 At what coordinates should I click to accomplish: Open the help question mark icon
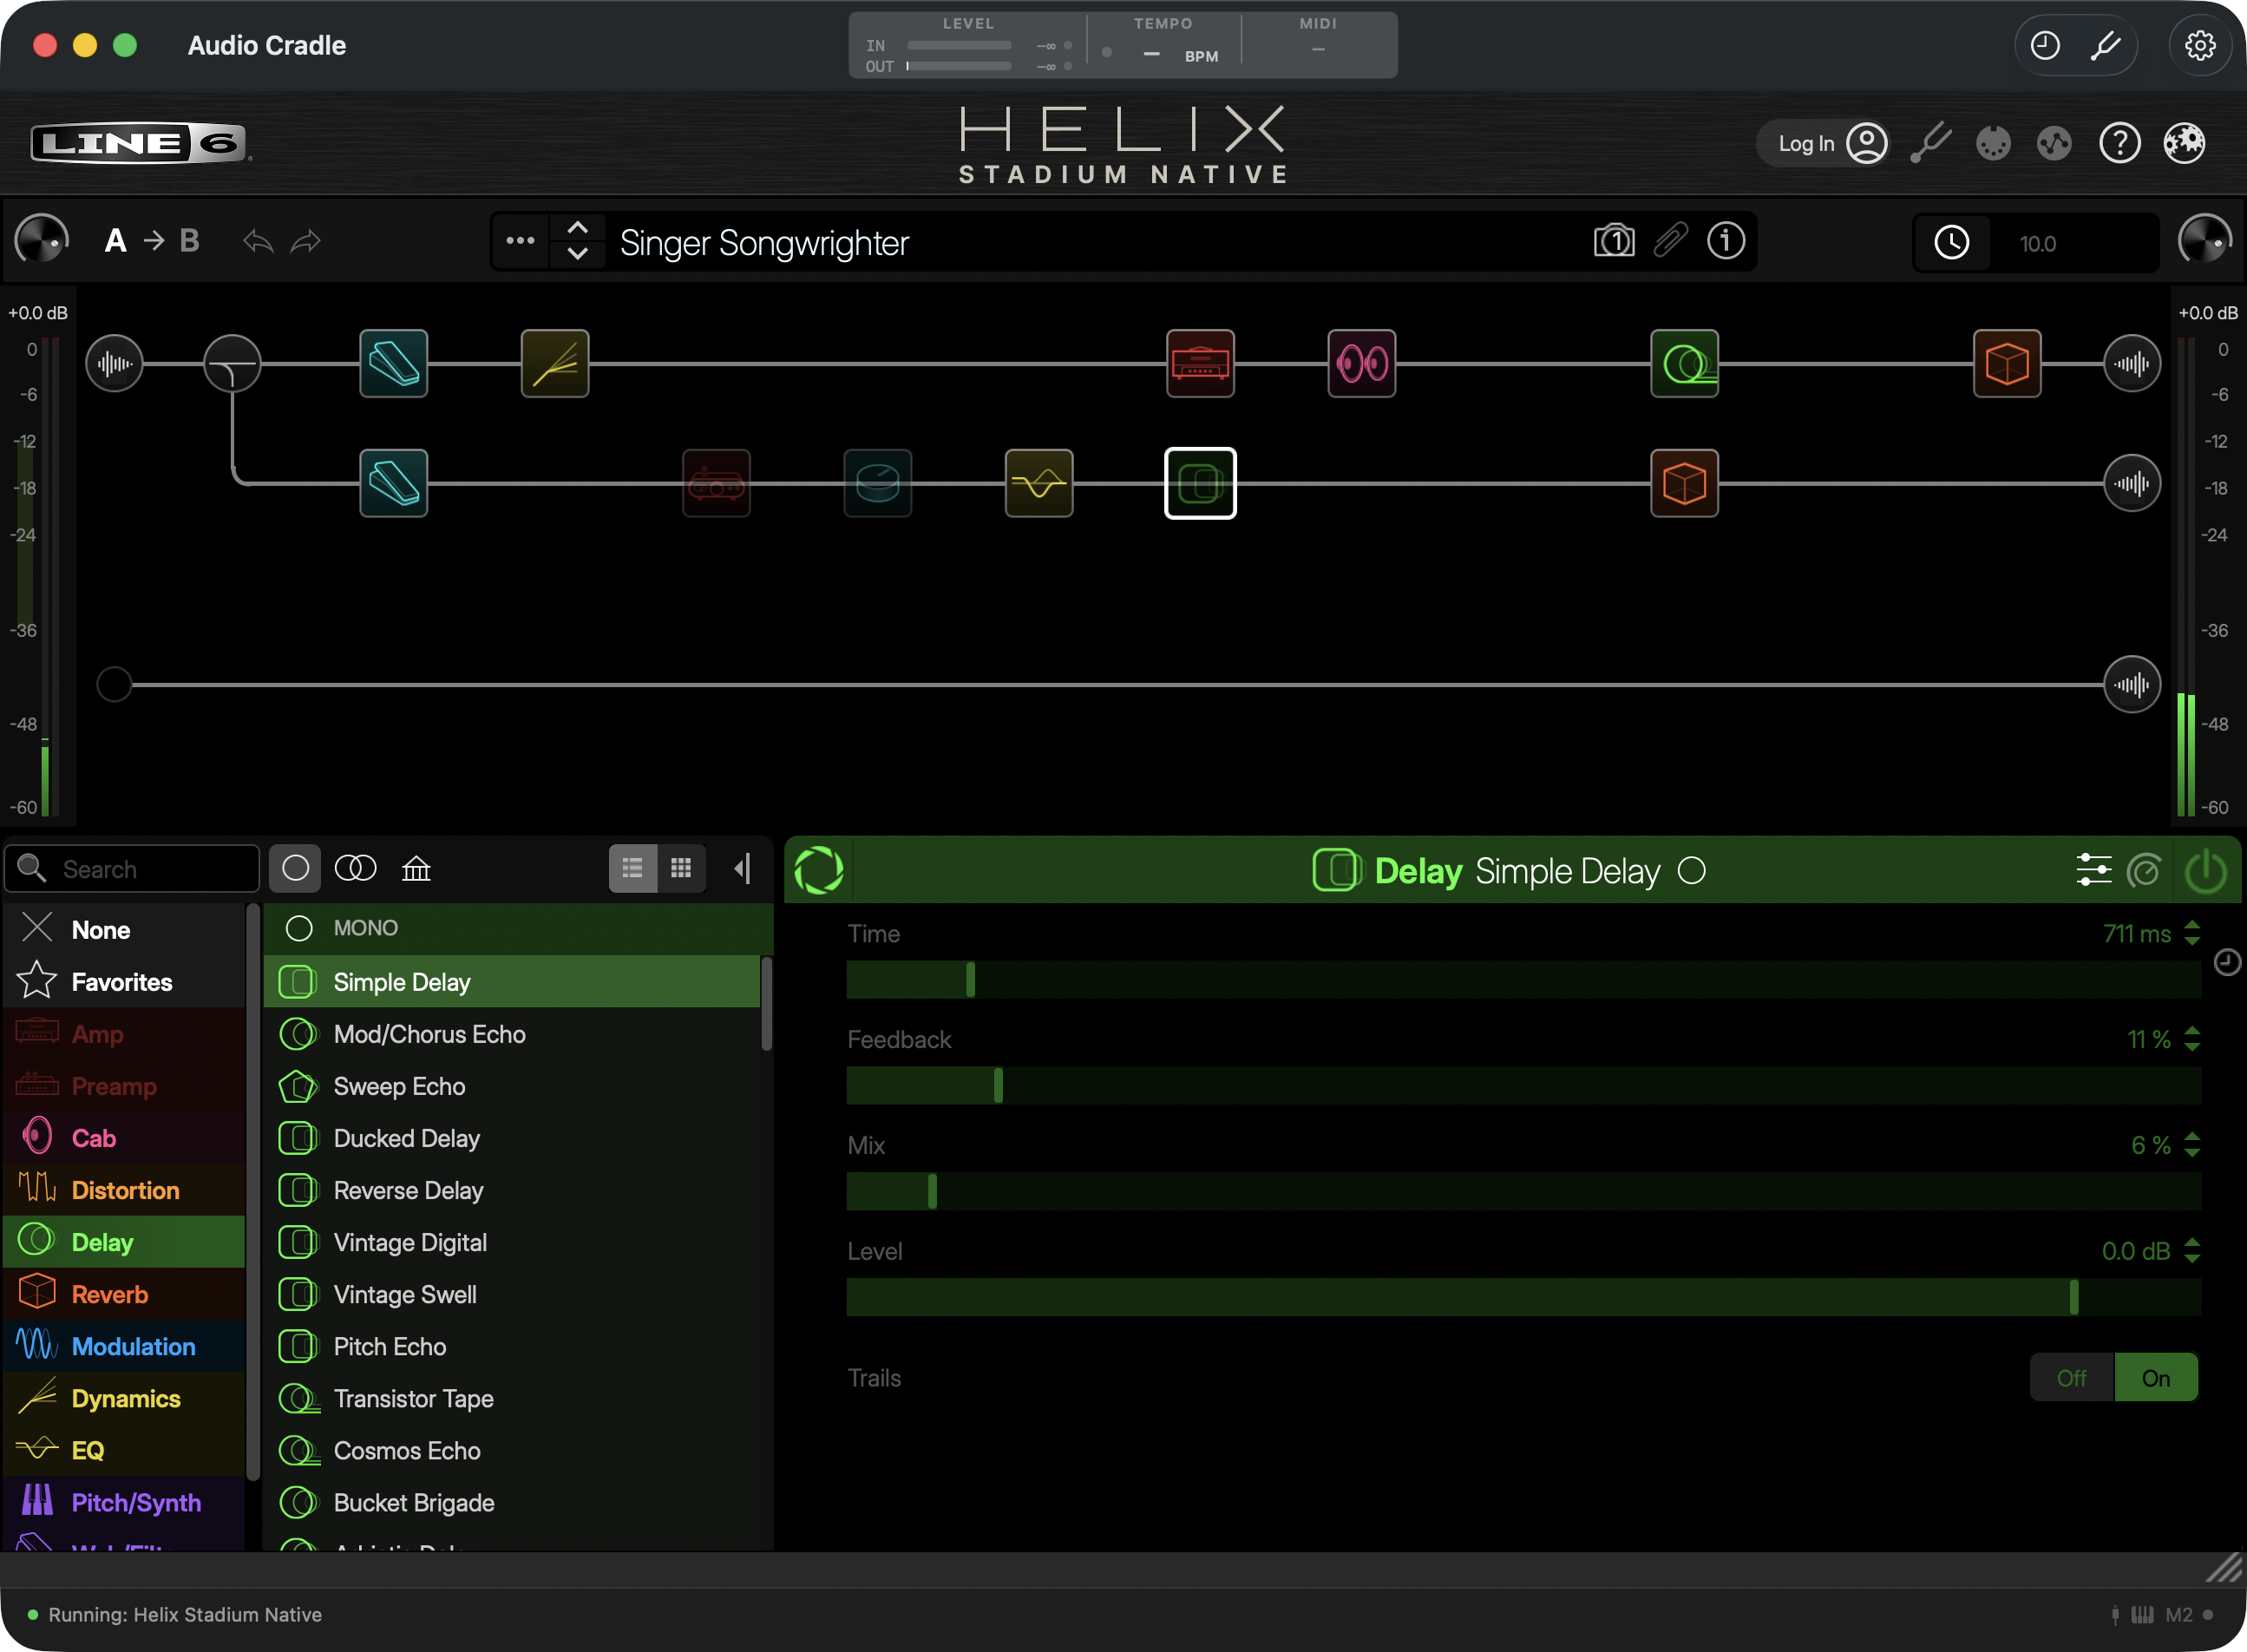[2119, 143]
